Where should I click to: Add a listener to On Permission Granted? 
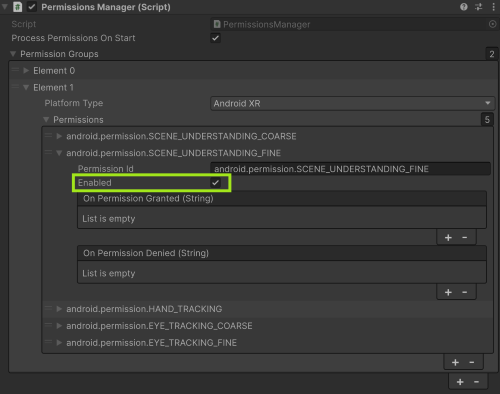point(448,237)
